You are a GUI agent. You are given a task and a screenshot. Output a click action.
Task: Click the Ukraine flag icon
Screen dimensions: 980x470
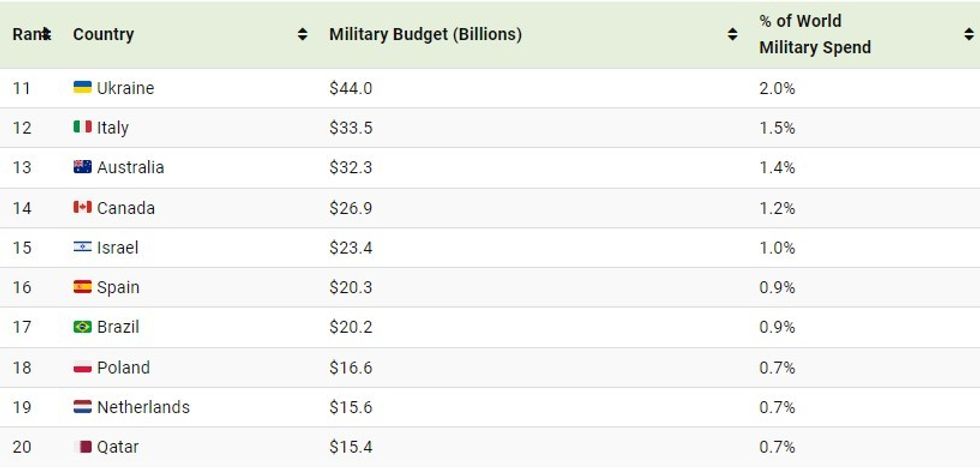coord(82,88)
